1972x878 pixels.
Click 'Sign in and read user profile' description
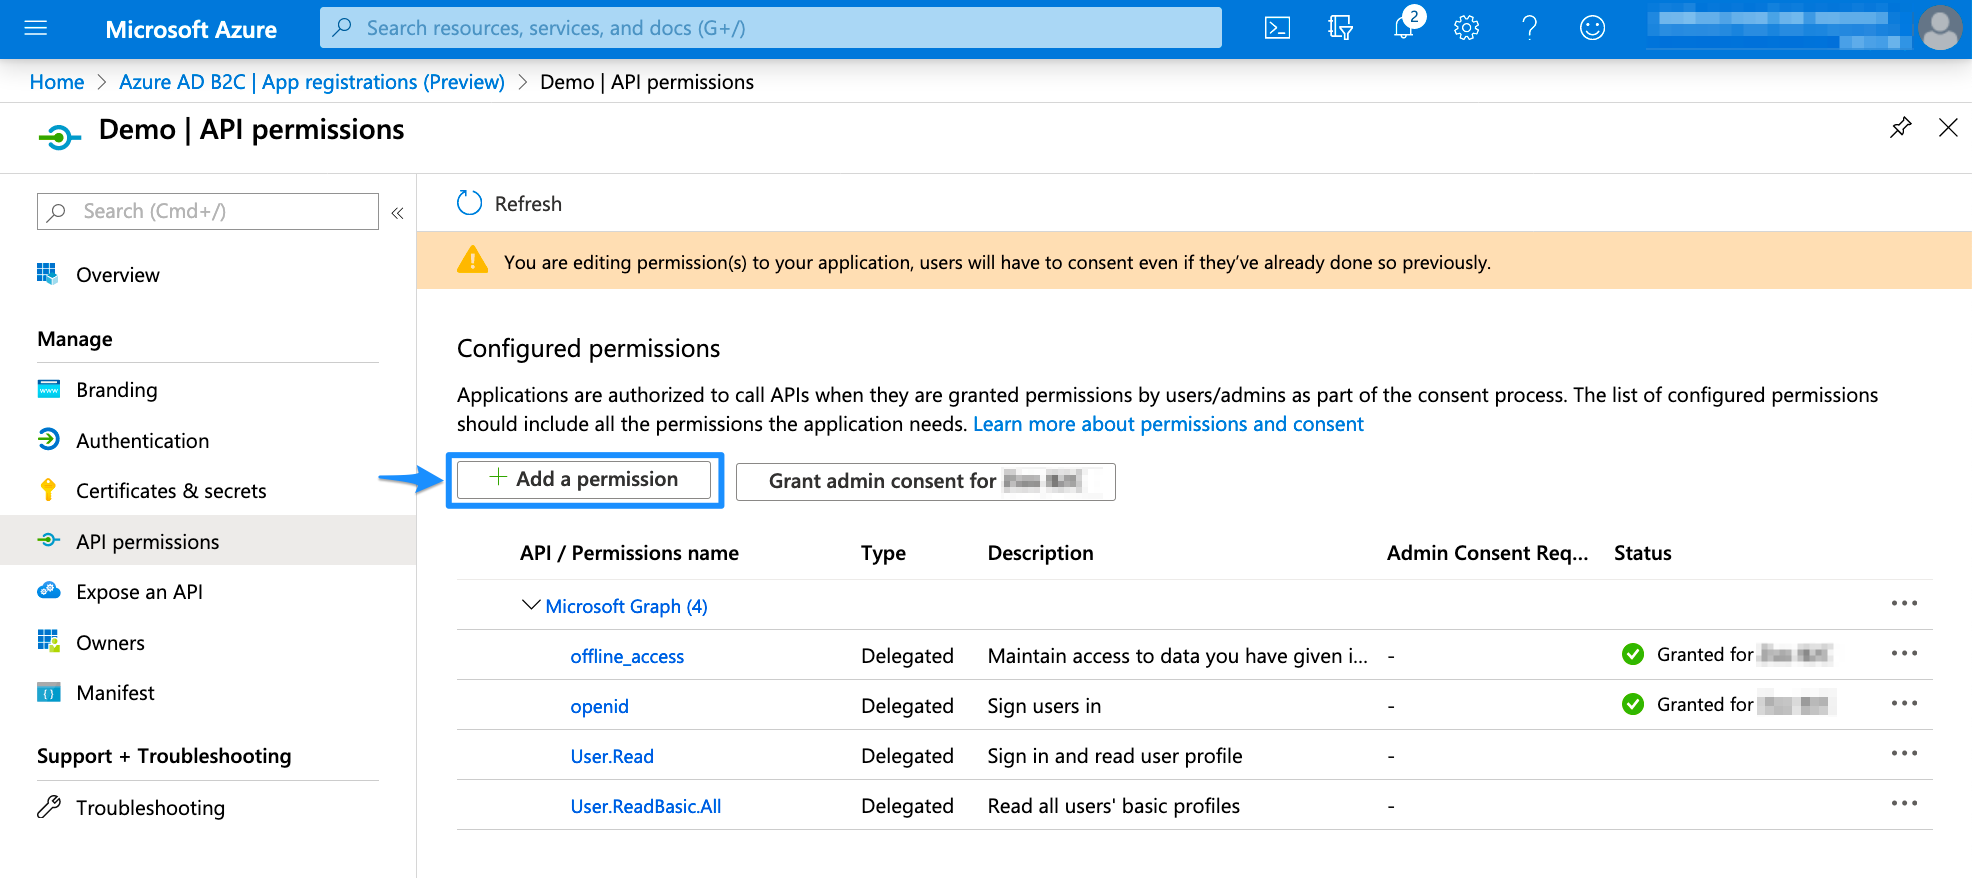point(1114,756)
